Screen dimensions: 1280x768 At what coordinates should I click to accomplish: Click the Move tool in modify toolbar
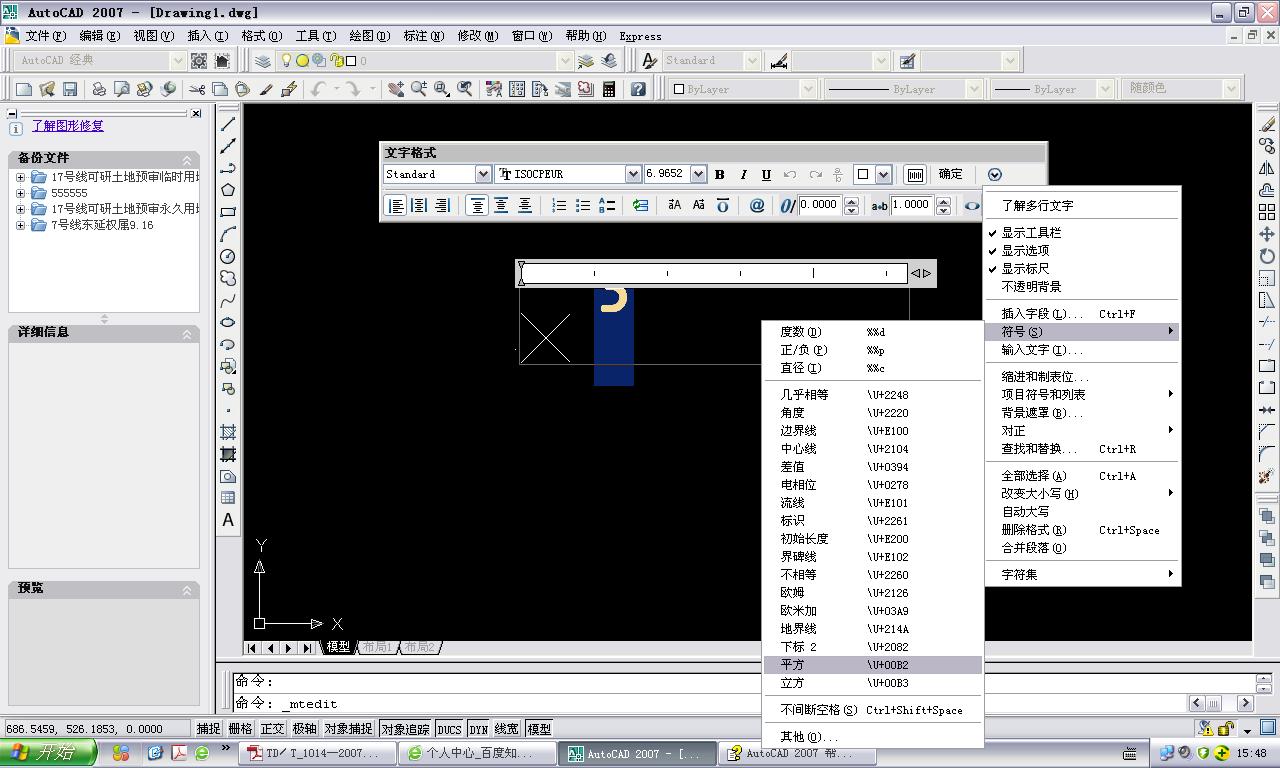(1267, 234)
